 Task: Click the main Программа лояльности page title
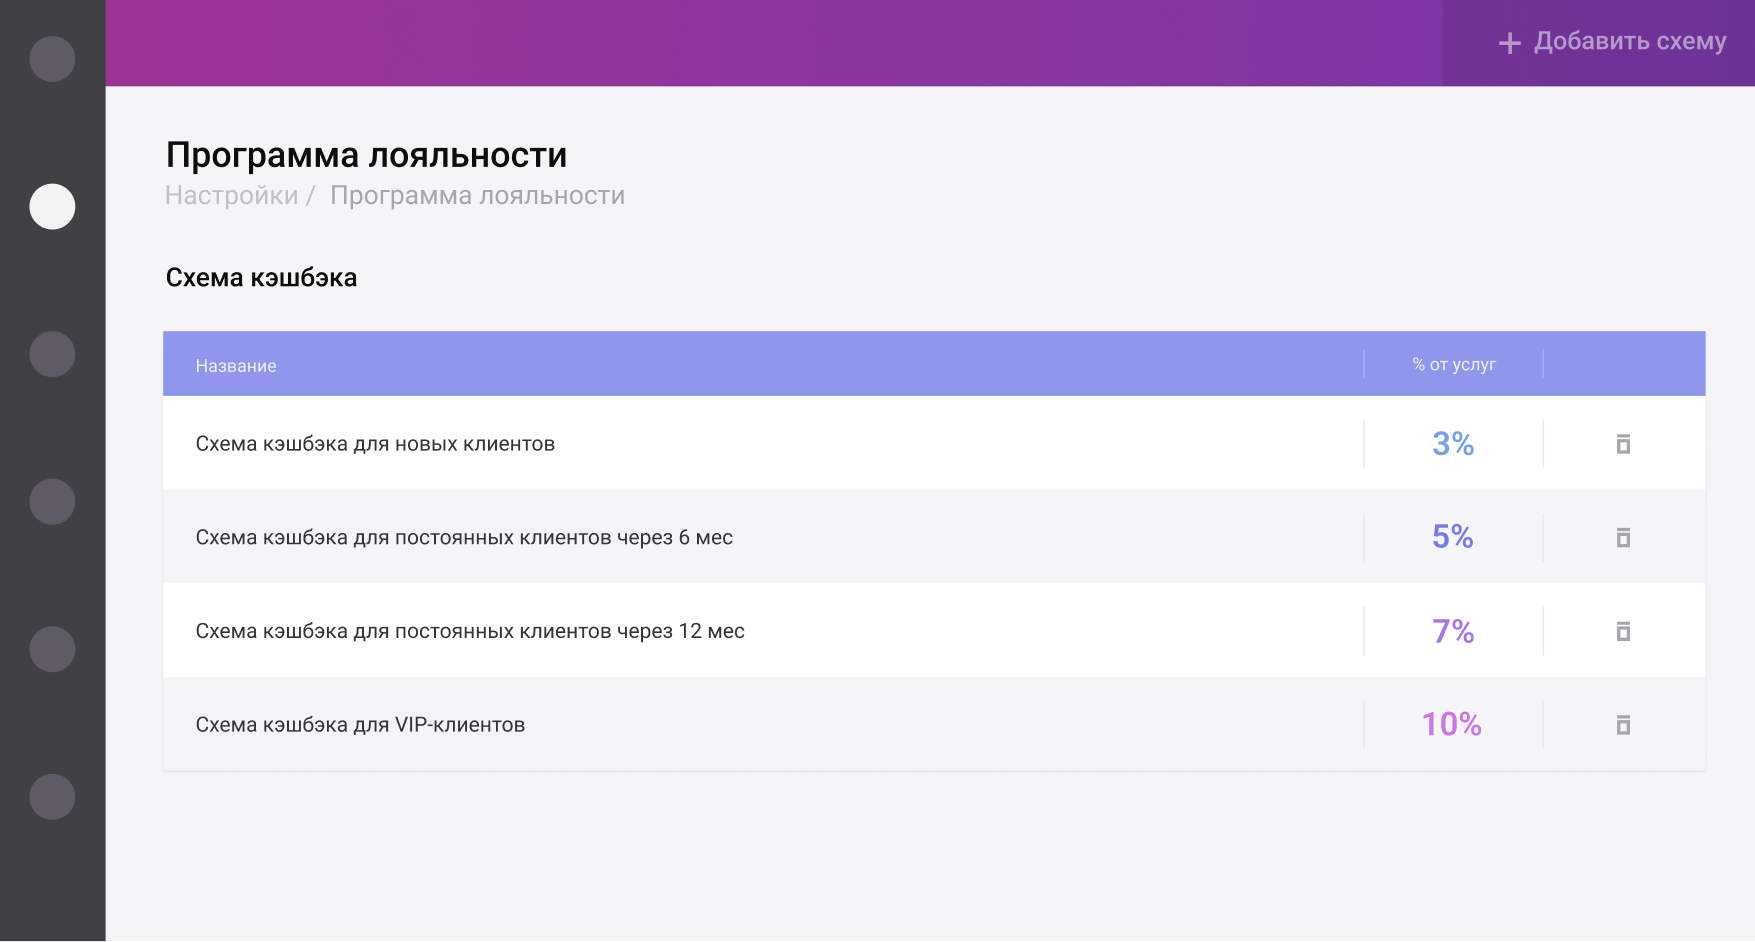click(x=366, y=155)
